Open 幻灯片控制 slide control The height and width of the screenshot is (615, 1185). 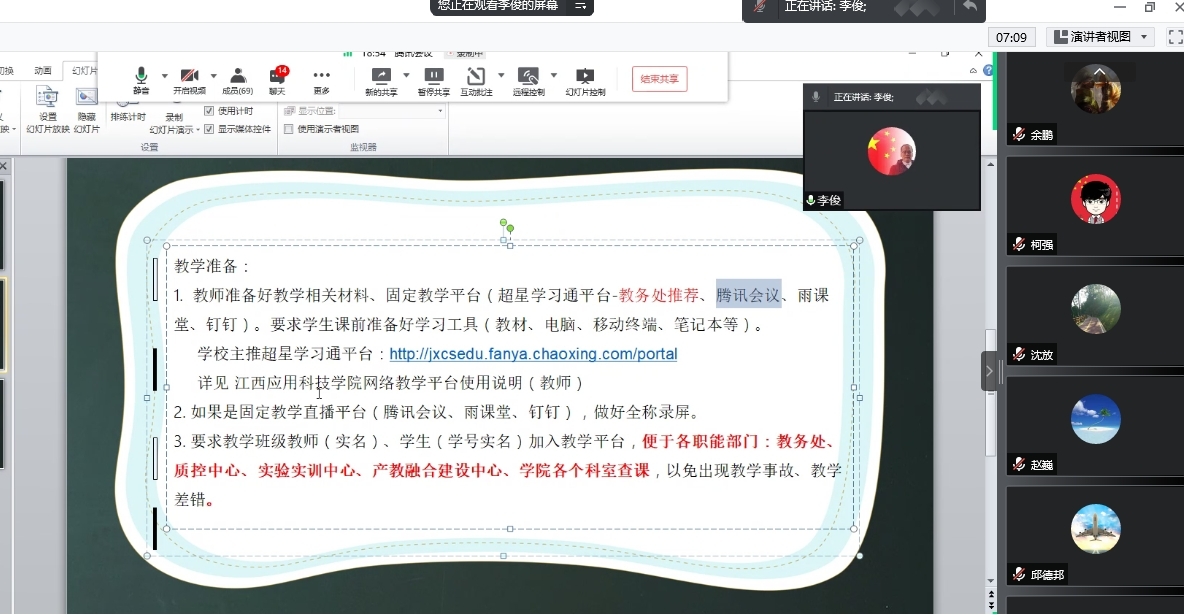(x=585, y=76)
